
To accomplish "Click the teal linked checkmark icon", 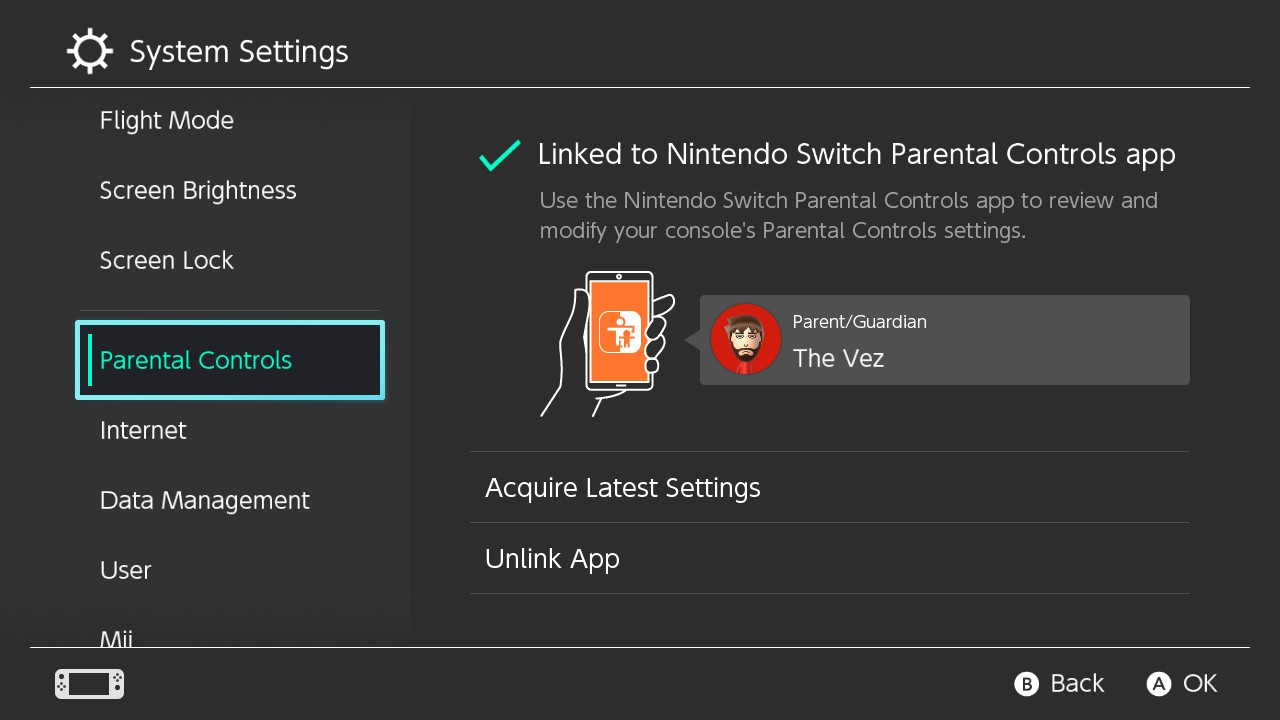I will [x=499, y=156].
